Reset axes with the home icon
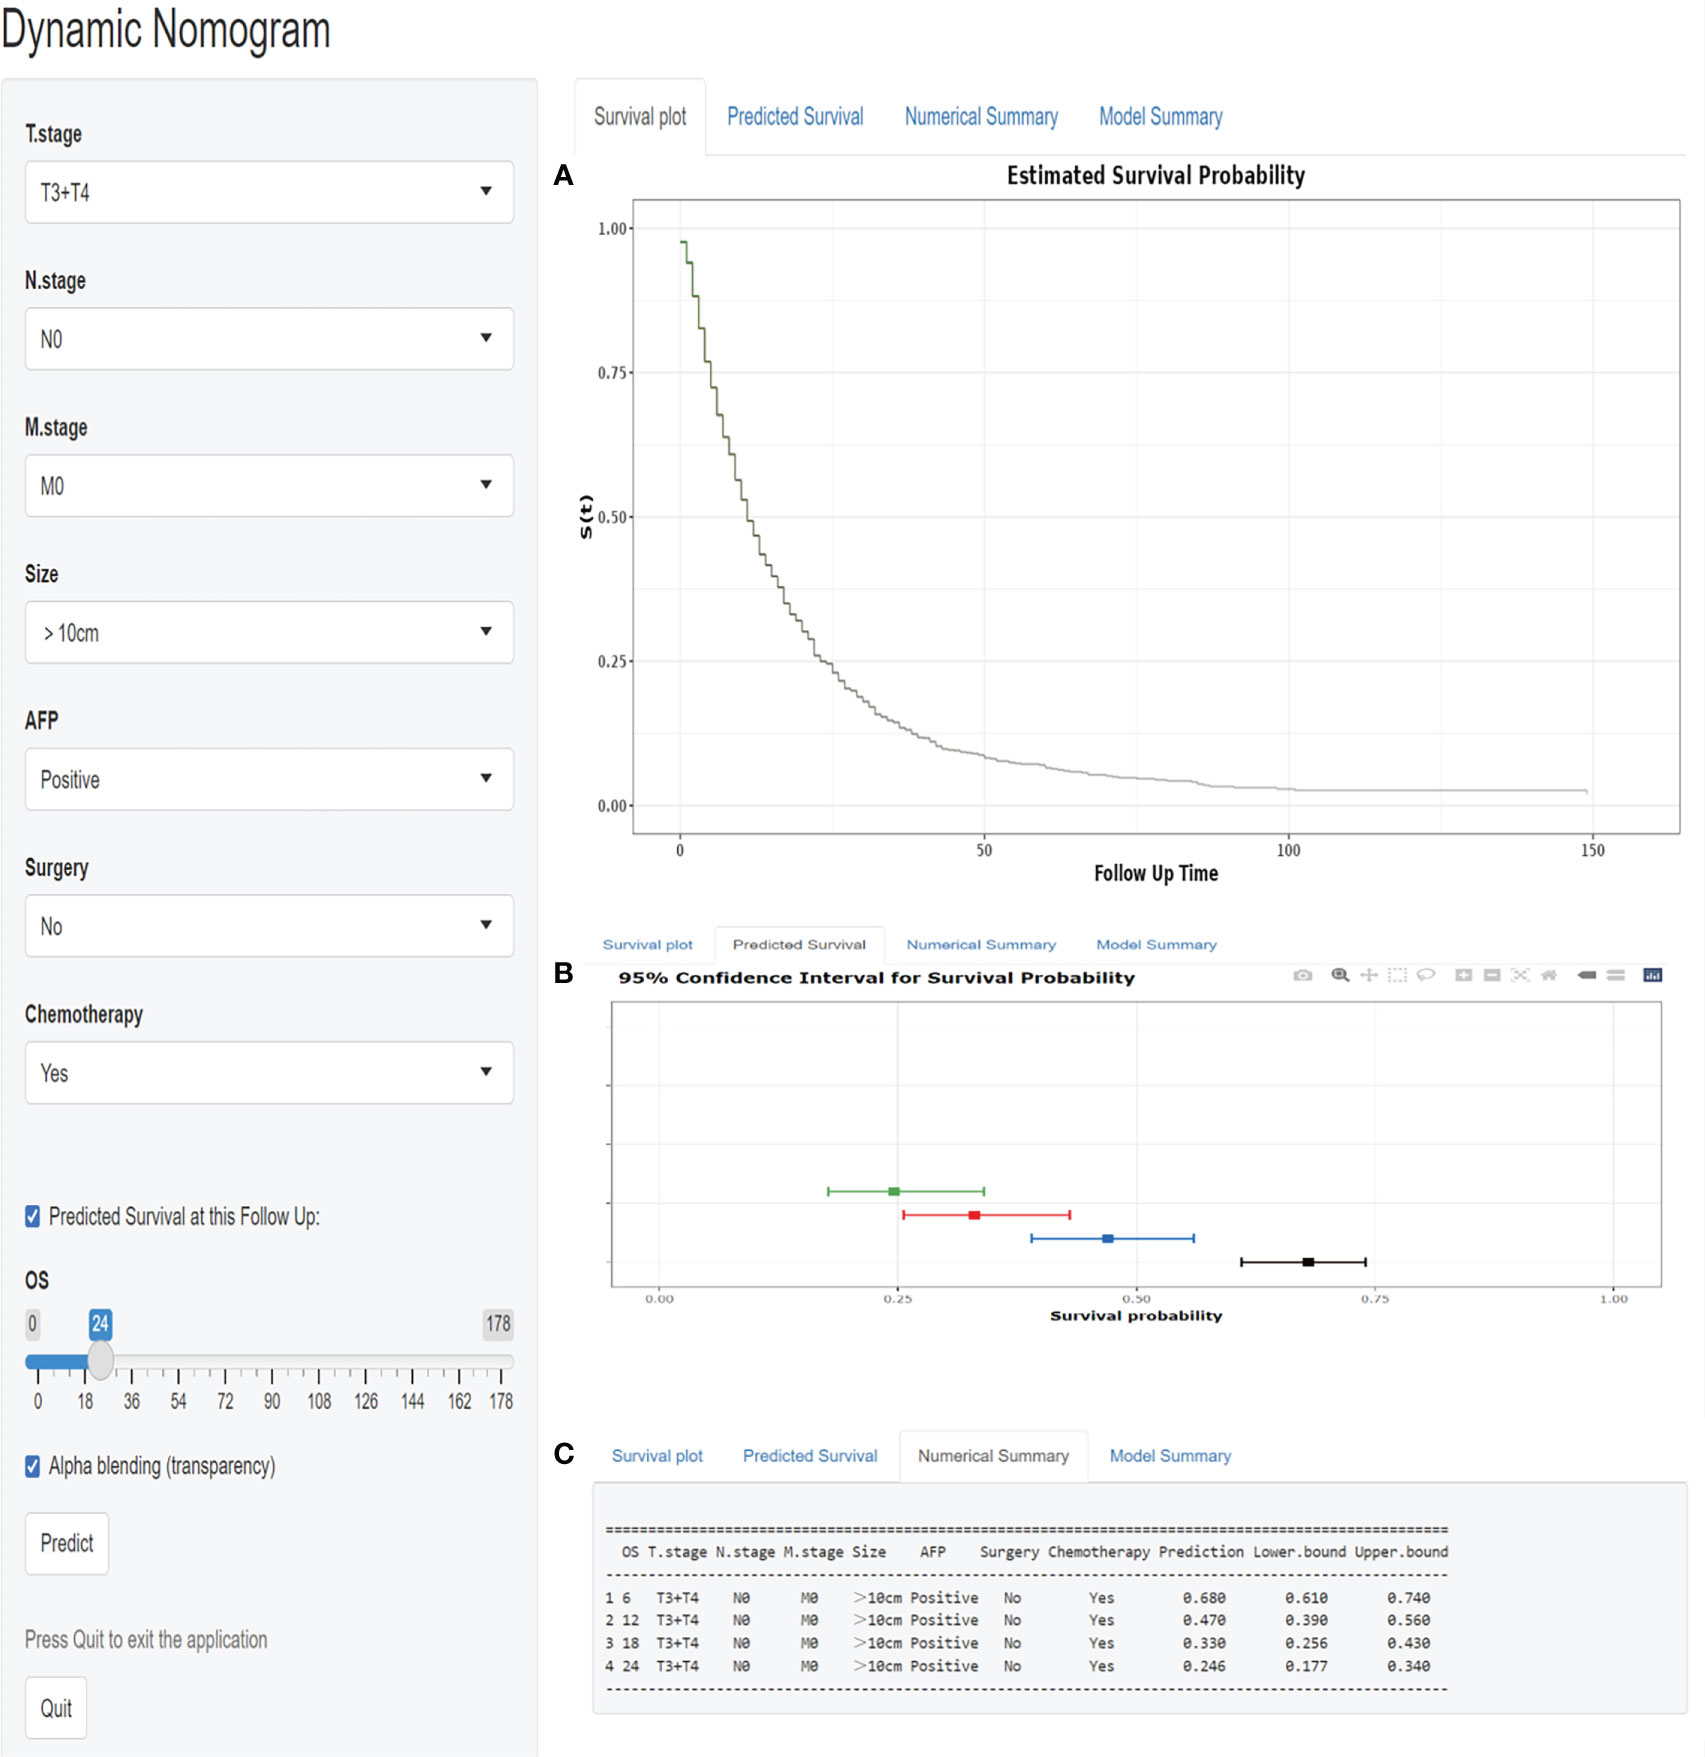Screen dimensions: 1705x1757 (1549, 975)
